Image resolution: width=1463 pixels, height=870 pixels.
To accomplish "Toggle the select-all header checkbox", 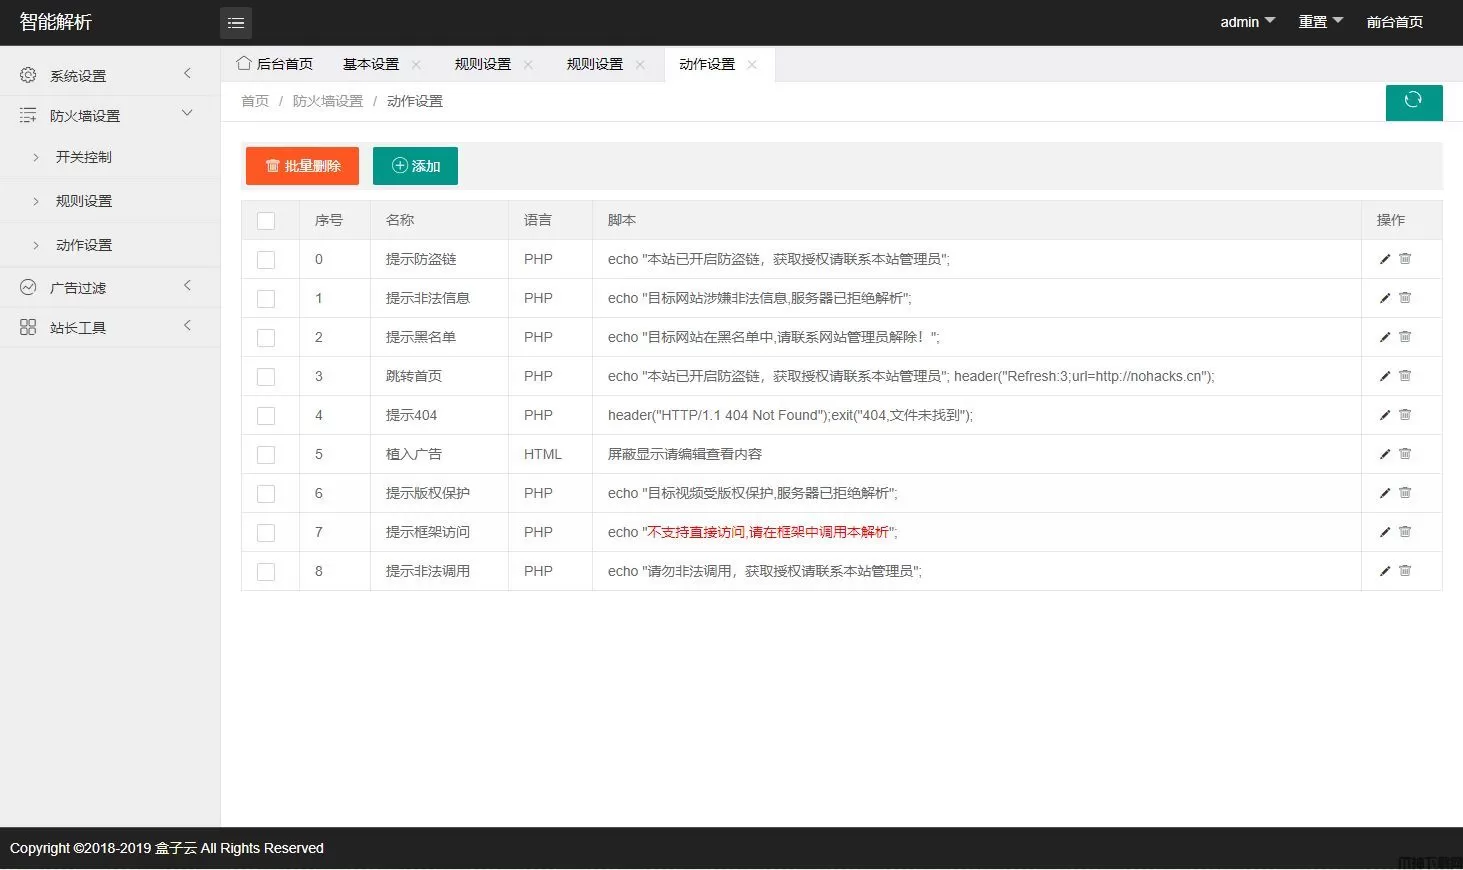I will click(266, 221).
